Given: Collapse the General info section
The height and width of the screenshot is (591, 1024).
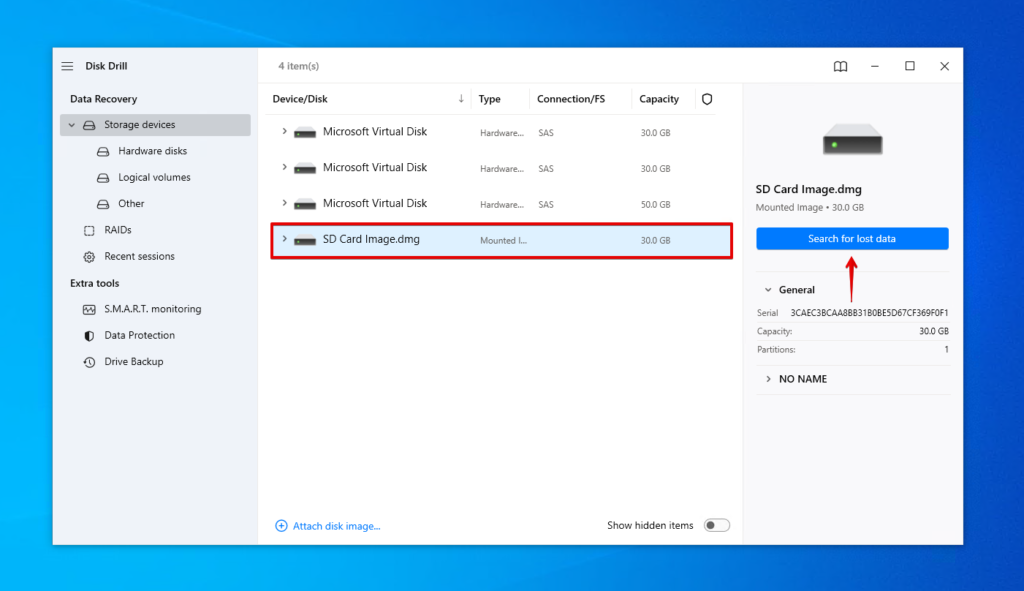Looking at the screenshot, I should [x=766, y=289].
